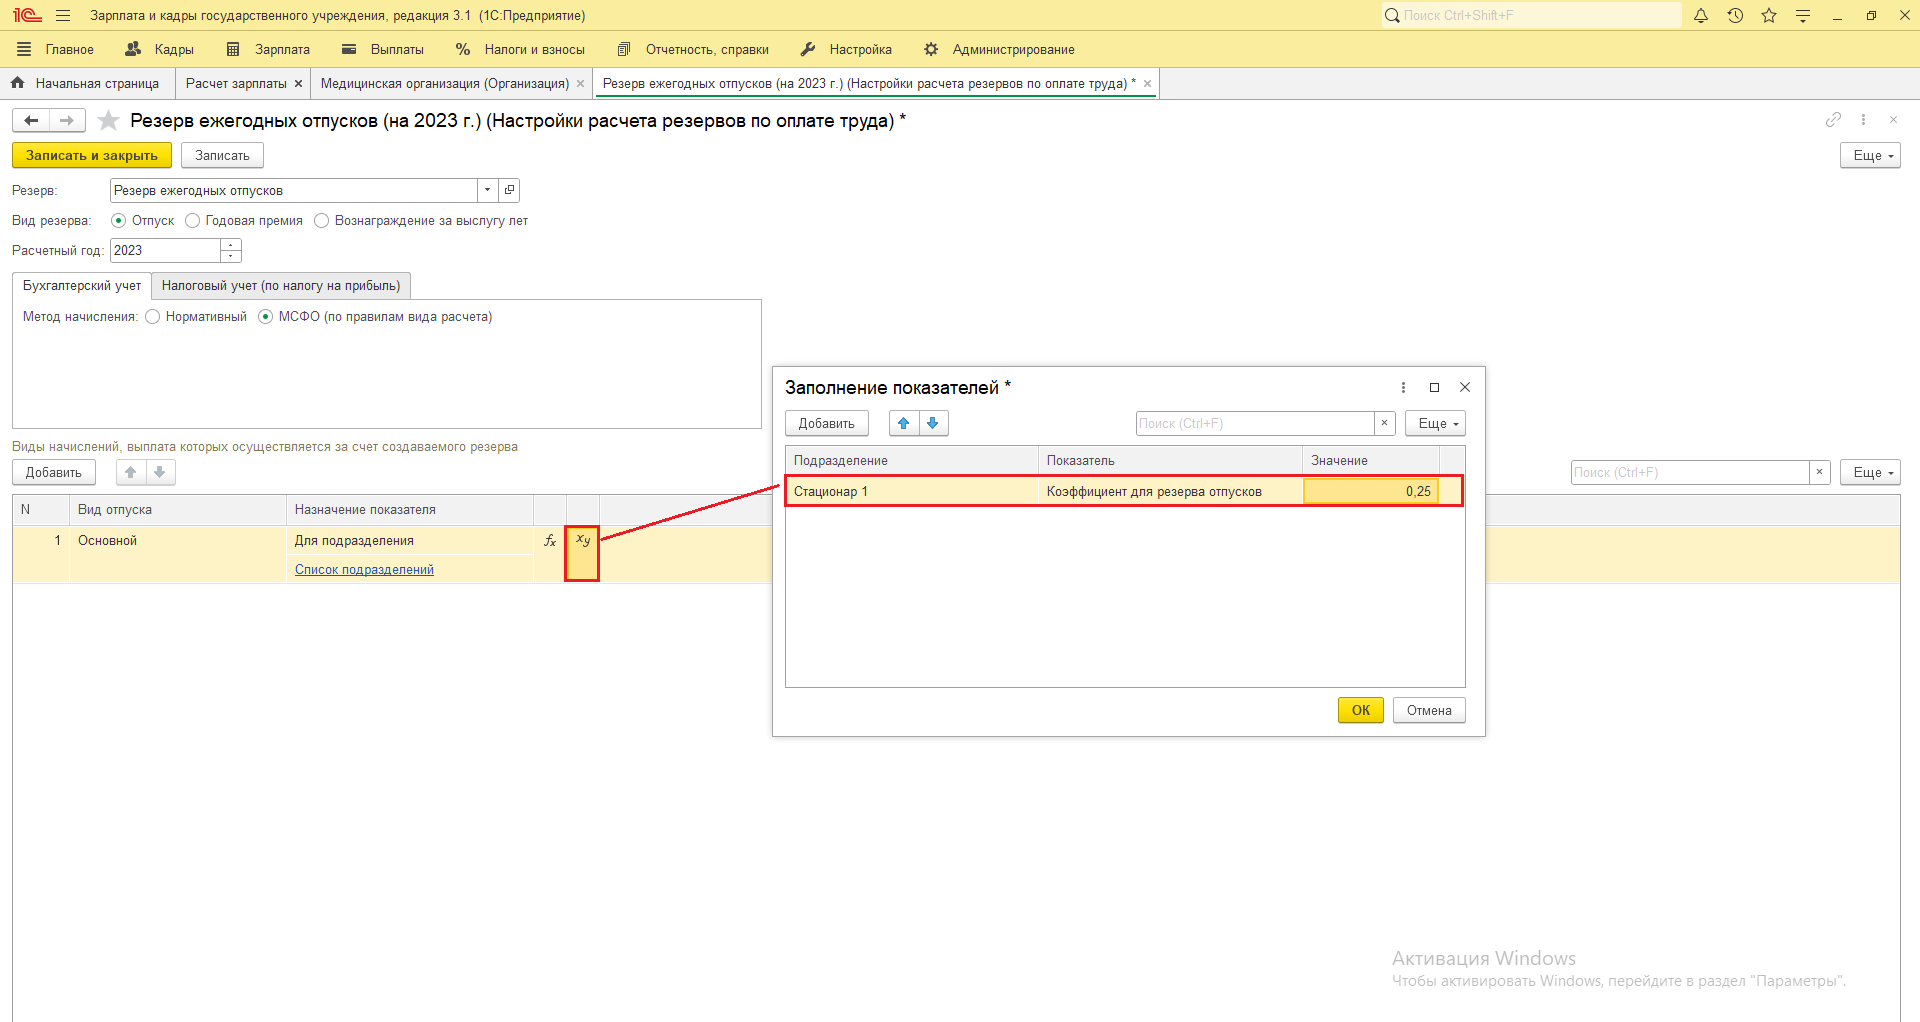Add this form to favorites star

[109, 121]
